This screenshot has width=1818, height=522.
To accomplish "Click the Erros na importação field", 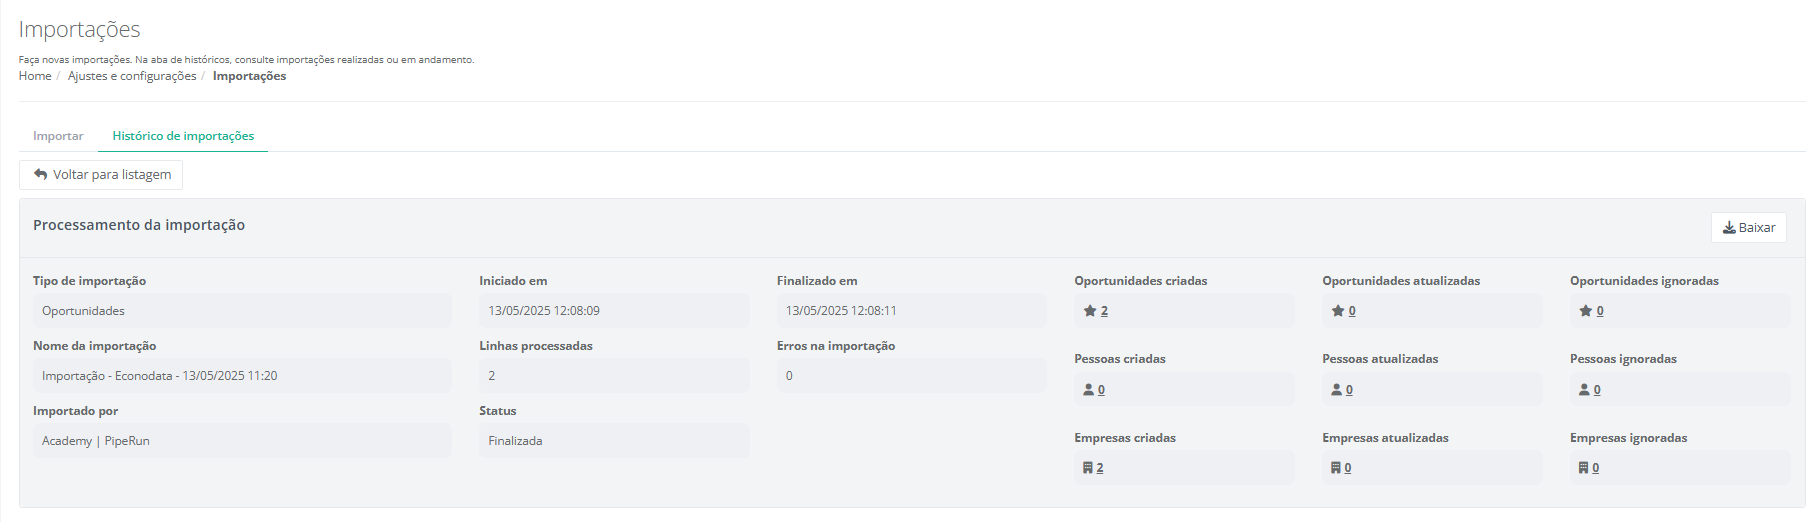I will (910, 376).
